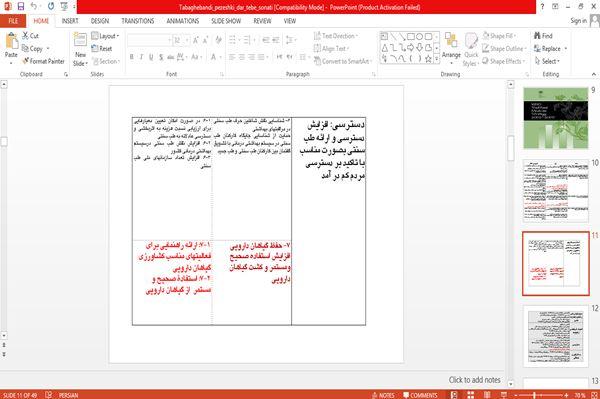Image resolution: width=600 pixels, height=399 pixels.
Task: Click Convert to SmartArt
Action: tap(343, 61)
